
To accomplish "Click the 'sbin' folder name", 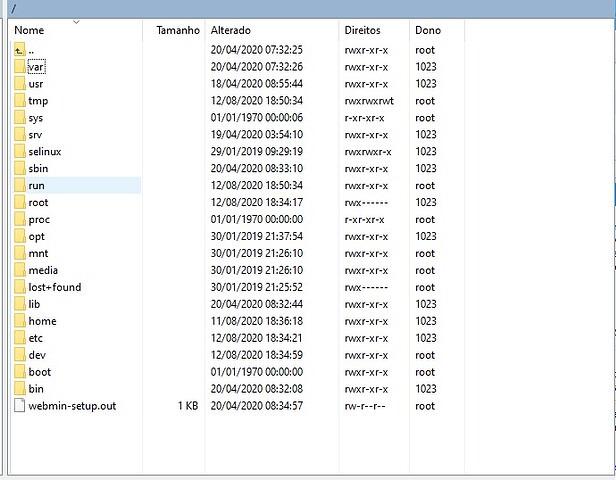I will (x=38, y=169).
